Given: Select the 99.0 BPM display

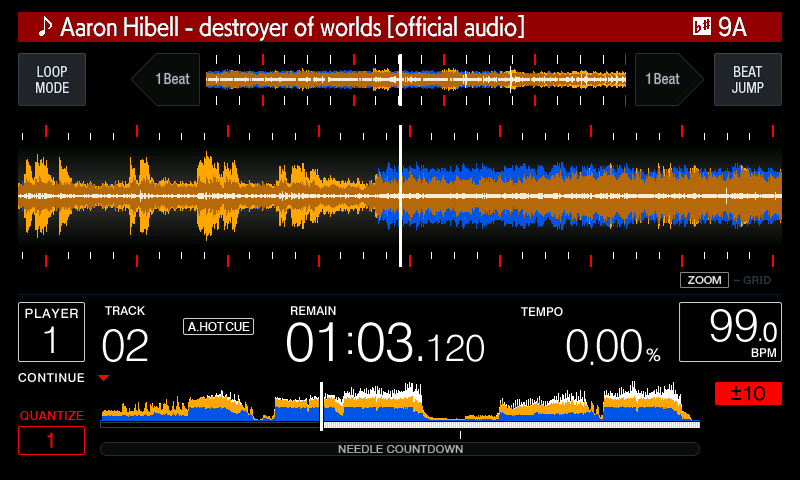Looking at the screenshot, I should tap(730, 332).
